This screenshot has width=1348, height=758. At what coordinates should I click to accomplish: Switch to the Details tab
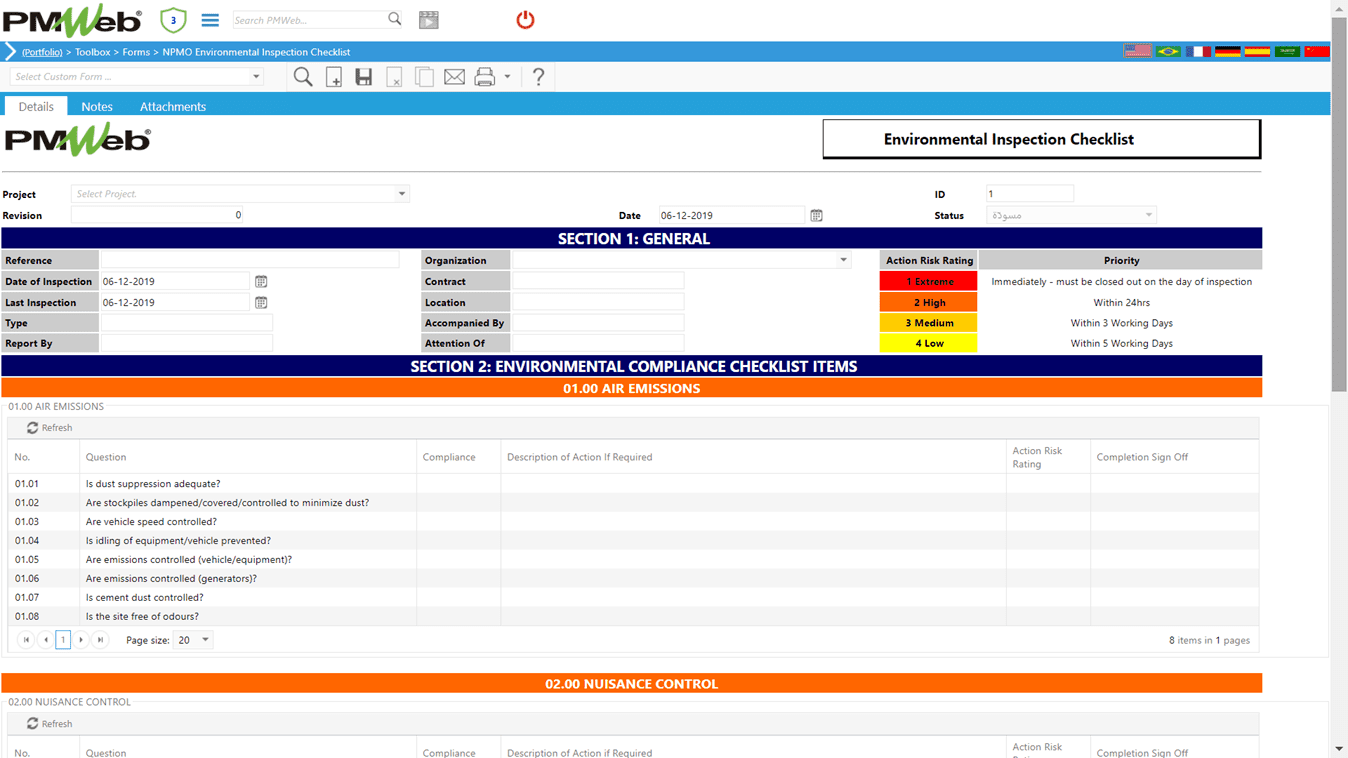[36, 106]
